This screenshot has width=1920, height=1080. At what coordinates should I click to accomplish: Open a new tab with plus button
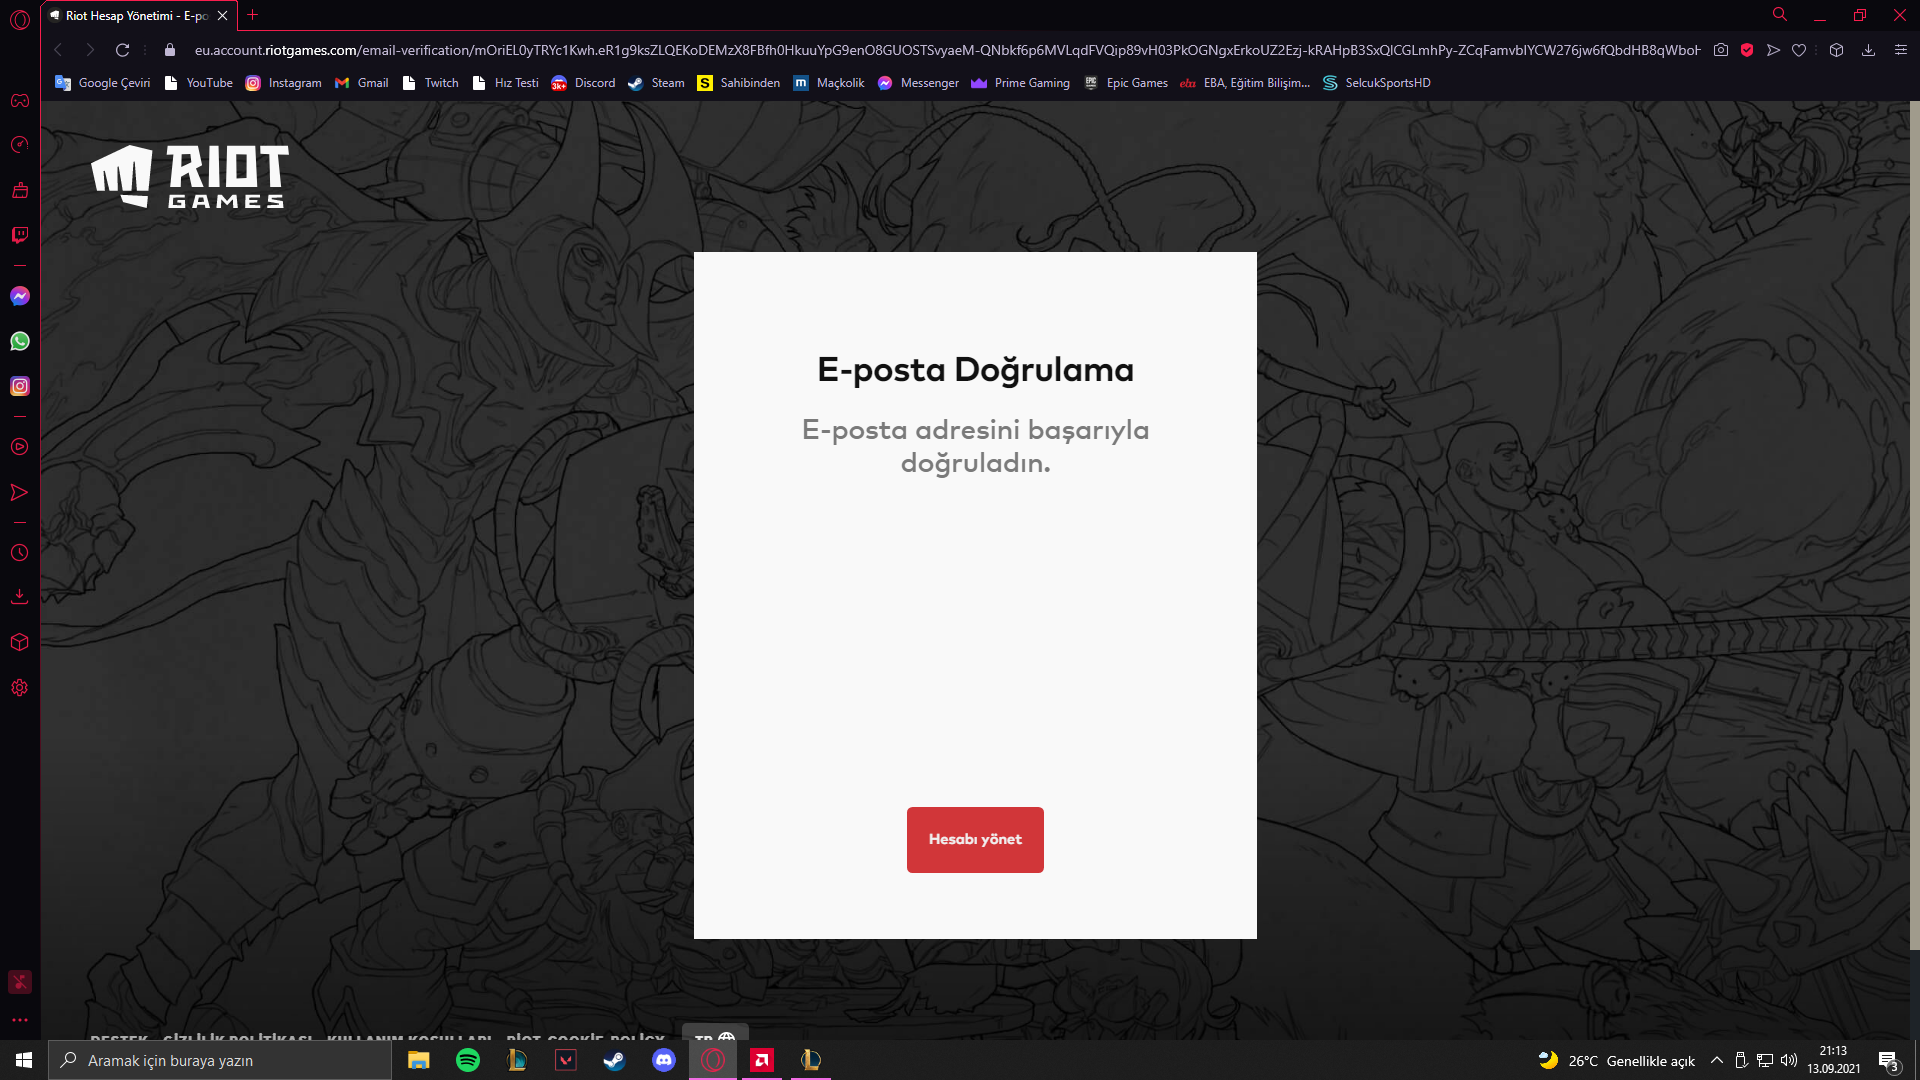(x=252, y=15)
